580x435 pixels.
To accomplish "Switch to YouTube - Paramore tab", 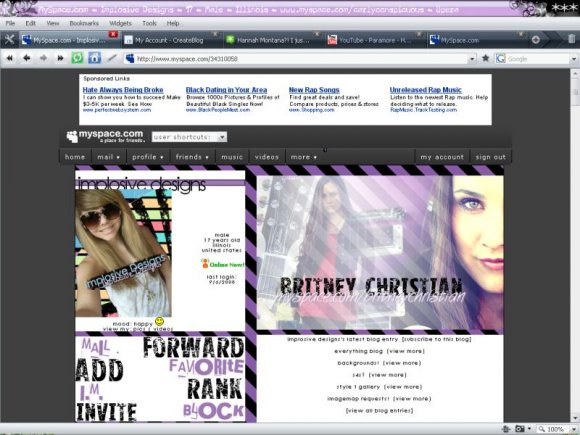I will (x=375, y=40).
